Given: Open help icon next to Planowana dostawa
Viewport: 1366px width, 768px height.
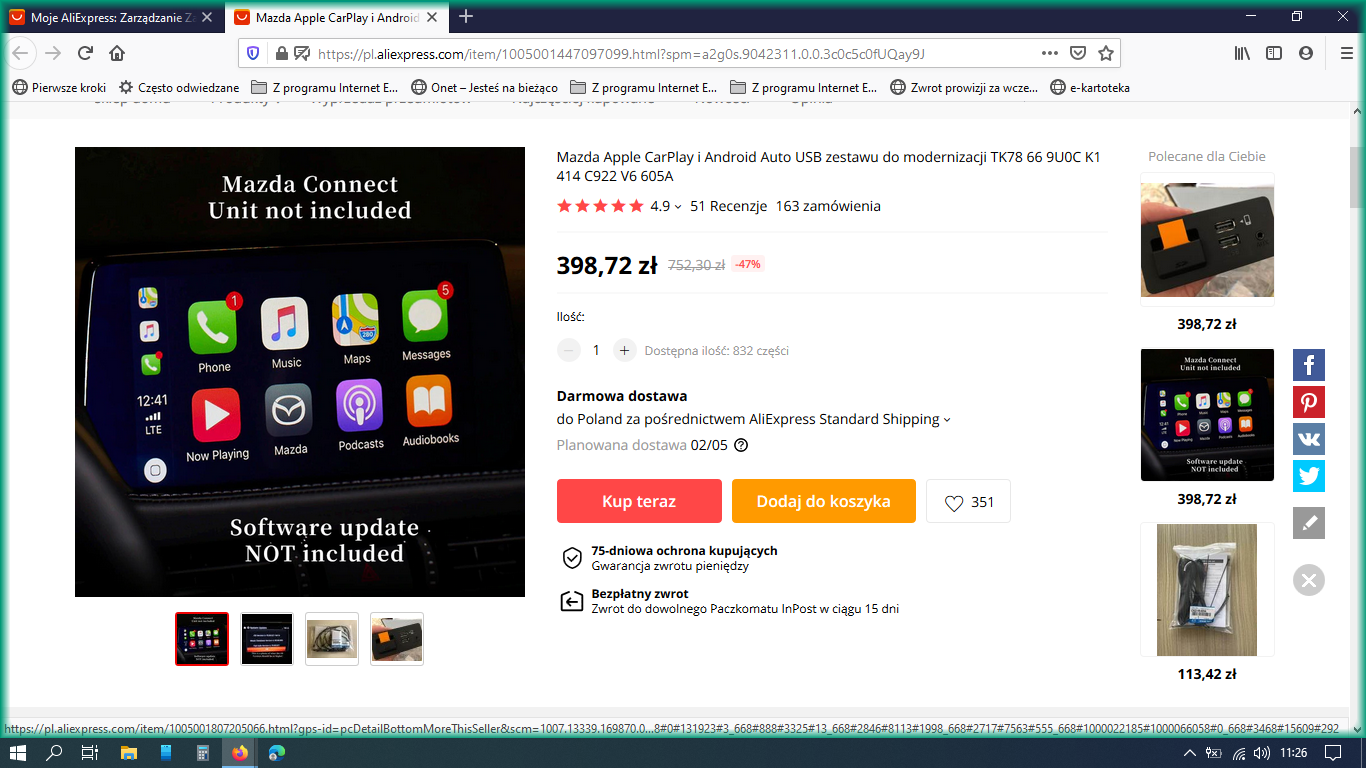Looking at the screenshot, I should 741,446.
